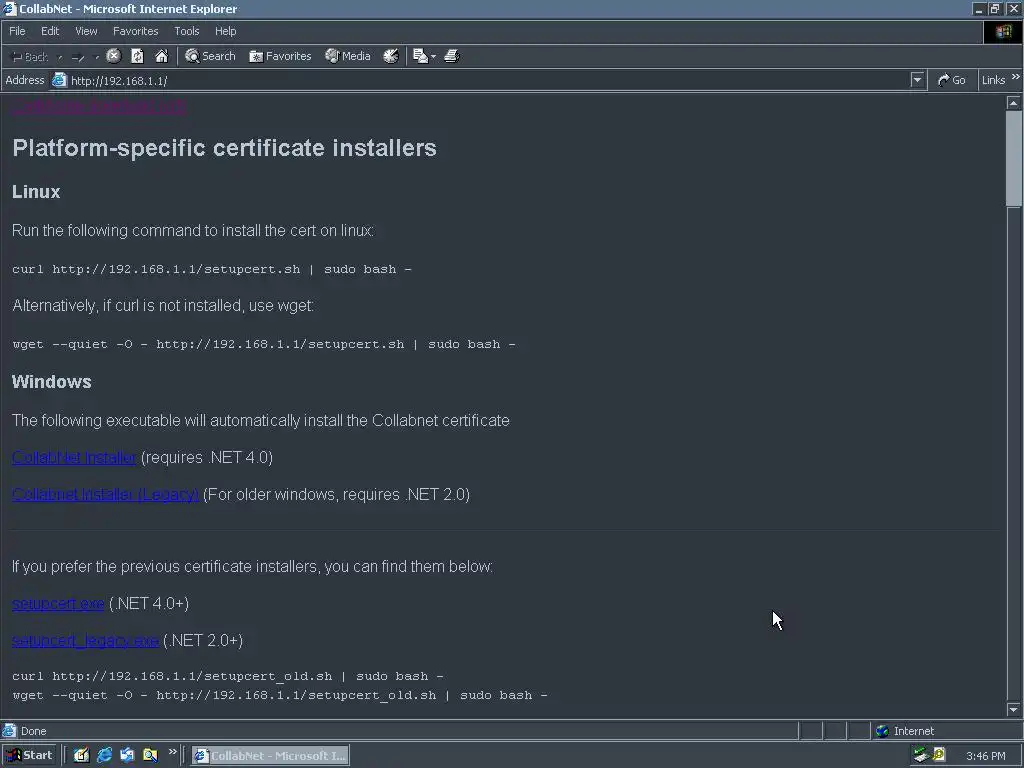Click the key-shaped tray icon

(x=939, y=755)
